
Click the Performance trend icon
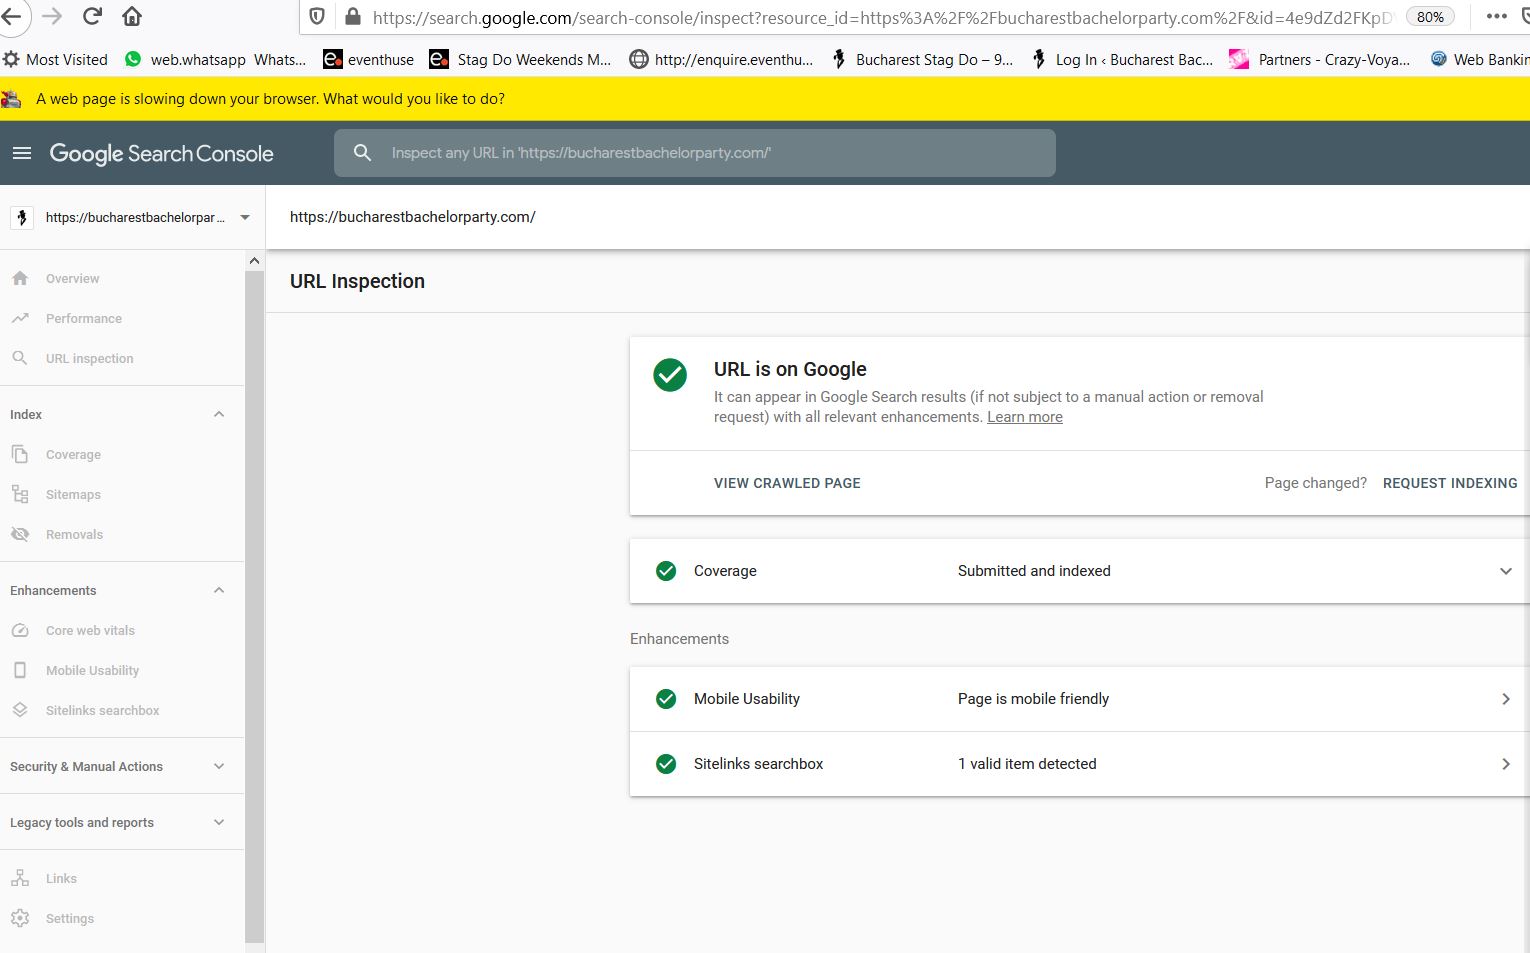(20, 318)
